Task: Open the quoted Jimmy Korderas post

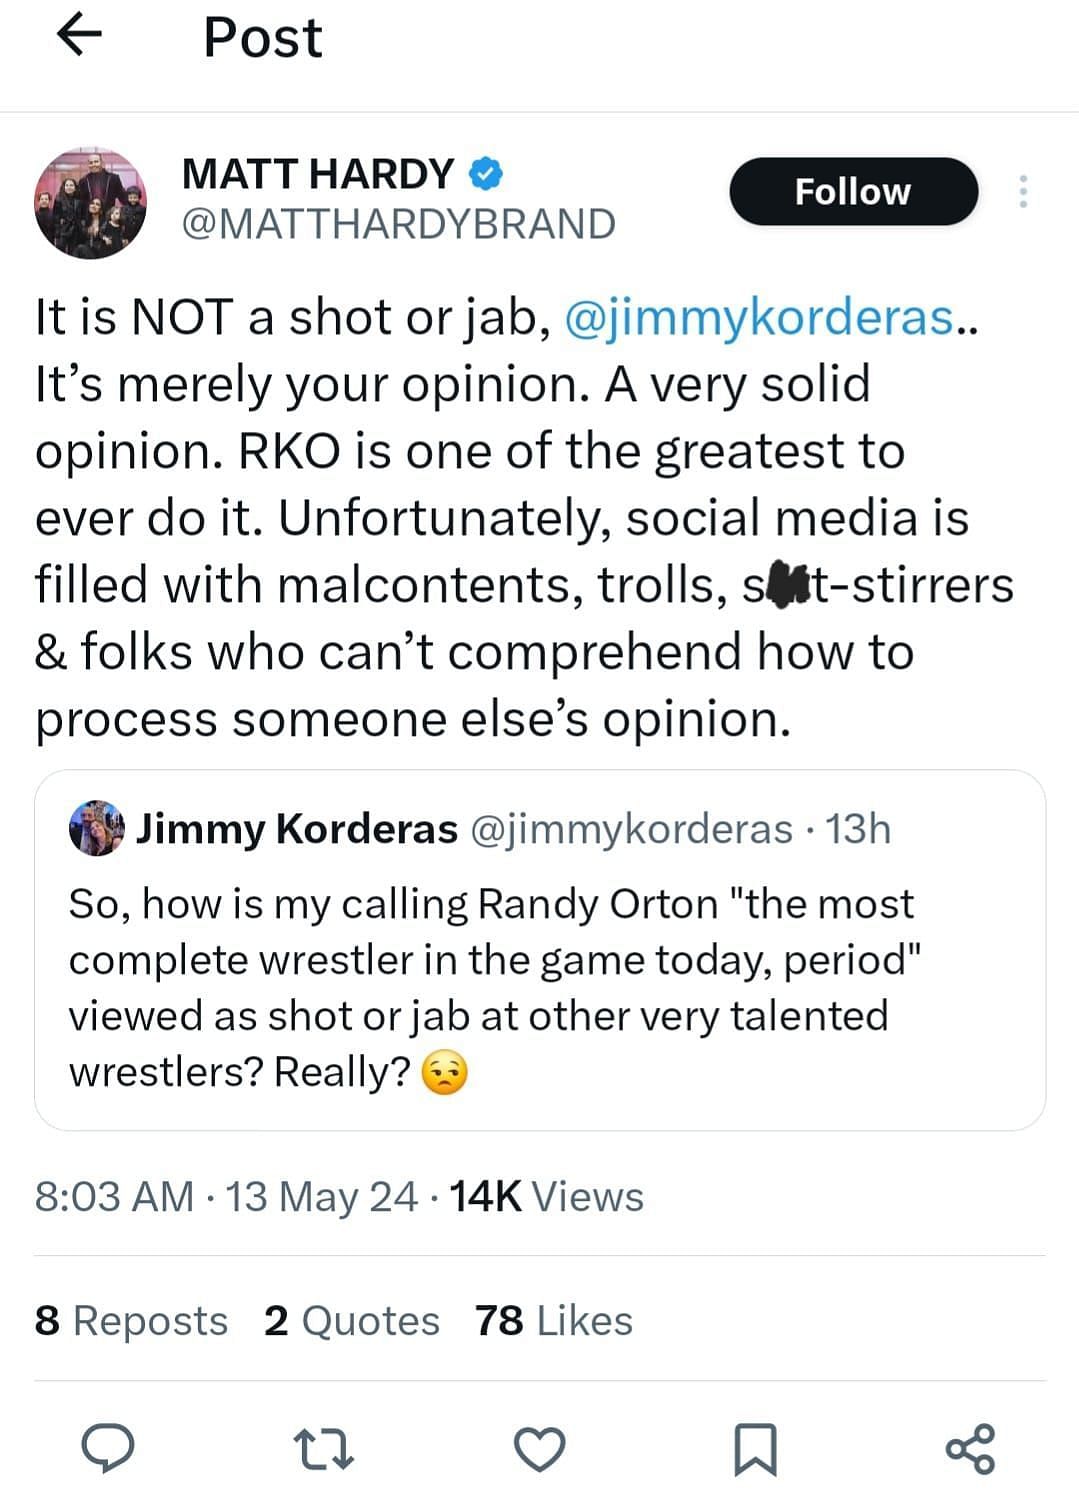Action: [x=540, y=985]
